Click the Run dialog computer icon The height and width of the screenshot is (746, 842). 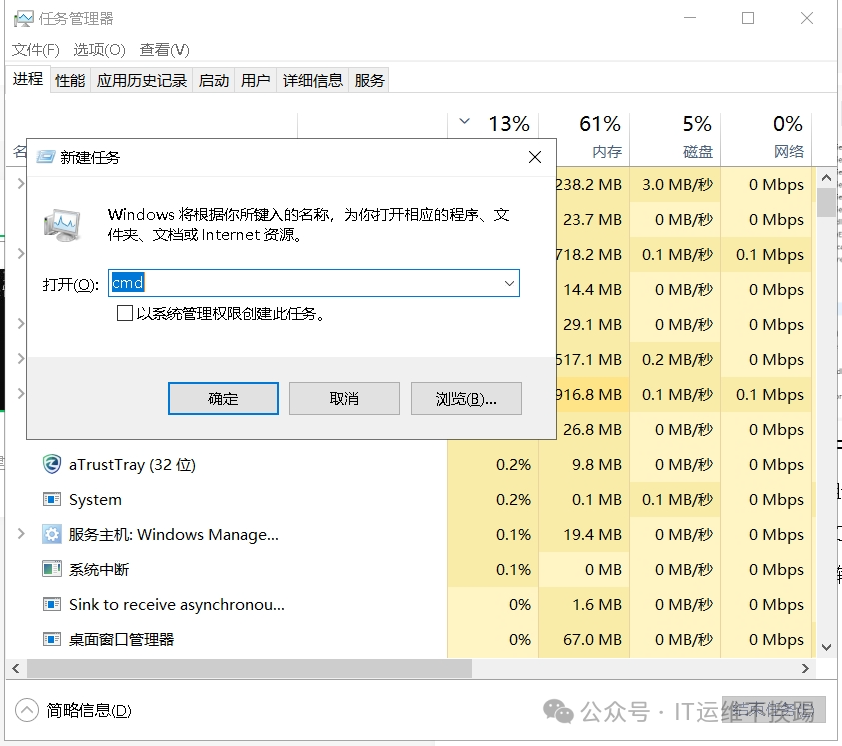62,225
